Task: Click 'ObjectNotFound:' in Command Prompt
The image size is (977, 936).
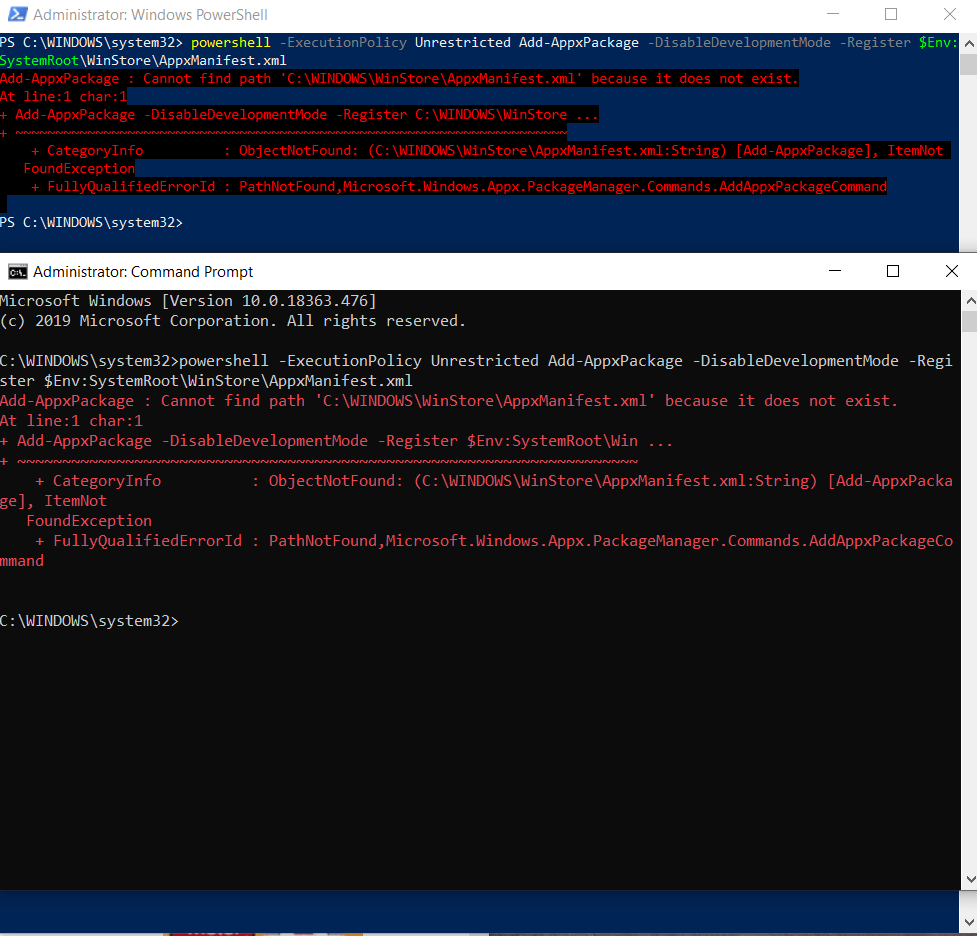Action: coord(336,481)
